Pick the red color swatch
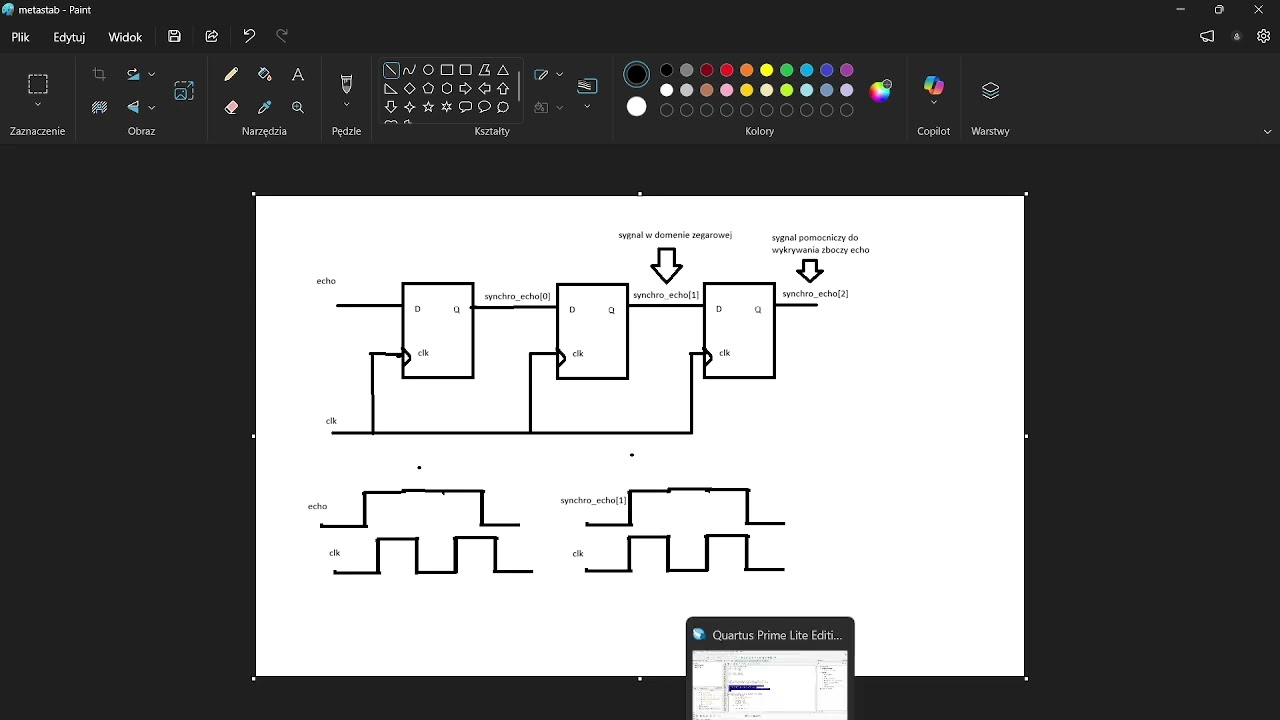Screen dimensions: 1280x720 tap(728, 70)
